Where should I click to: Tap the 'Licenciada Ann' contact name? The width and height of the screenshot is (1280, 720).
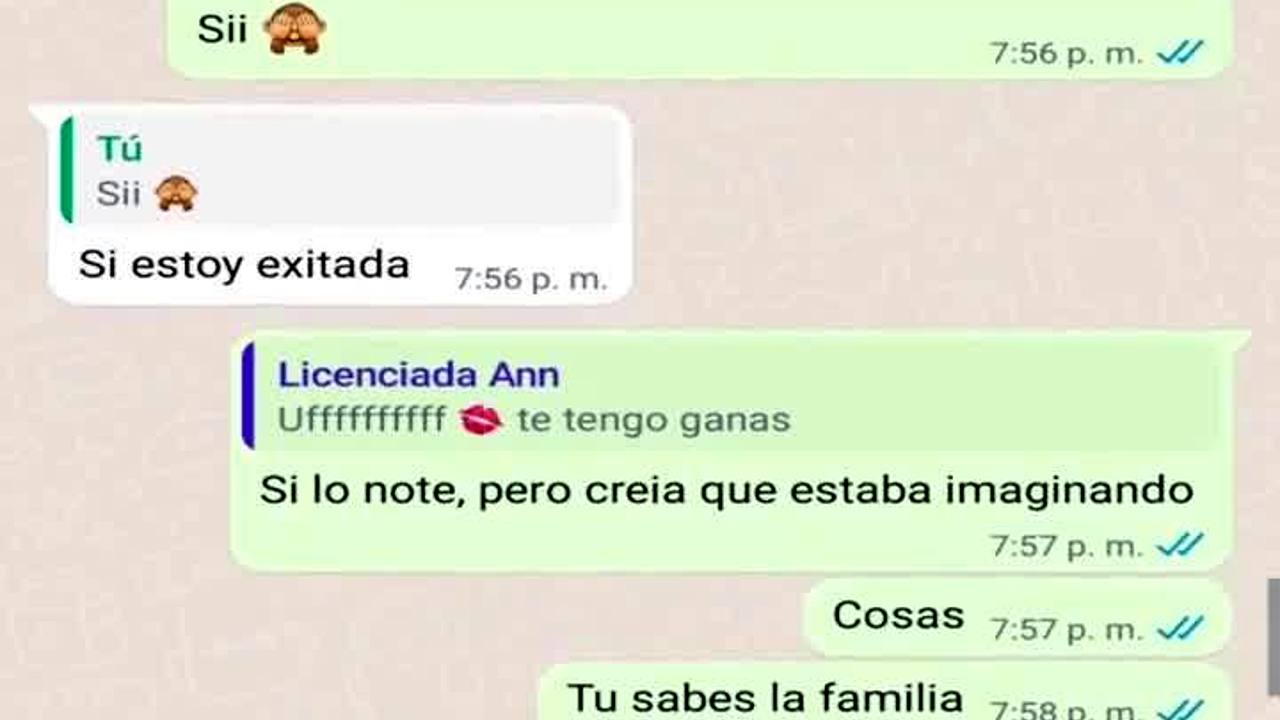pyautogui.click(x=419, y=375)
